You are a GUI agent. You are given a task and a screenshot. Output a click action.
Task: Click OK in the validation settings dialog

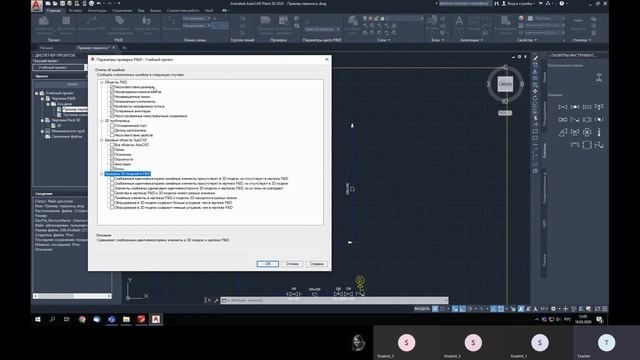pyautogui.click(x=268, y=264)
